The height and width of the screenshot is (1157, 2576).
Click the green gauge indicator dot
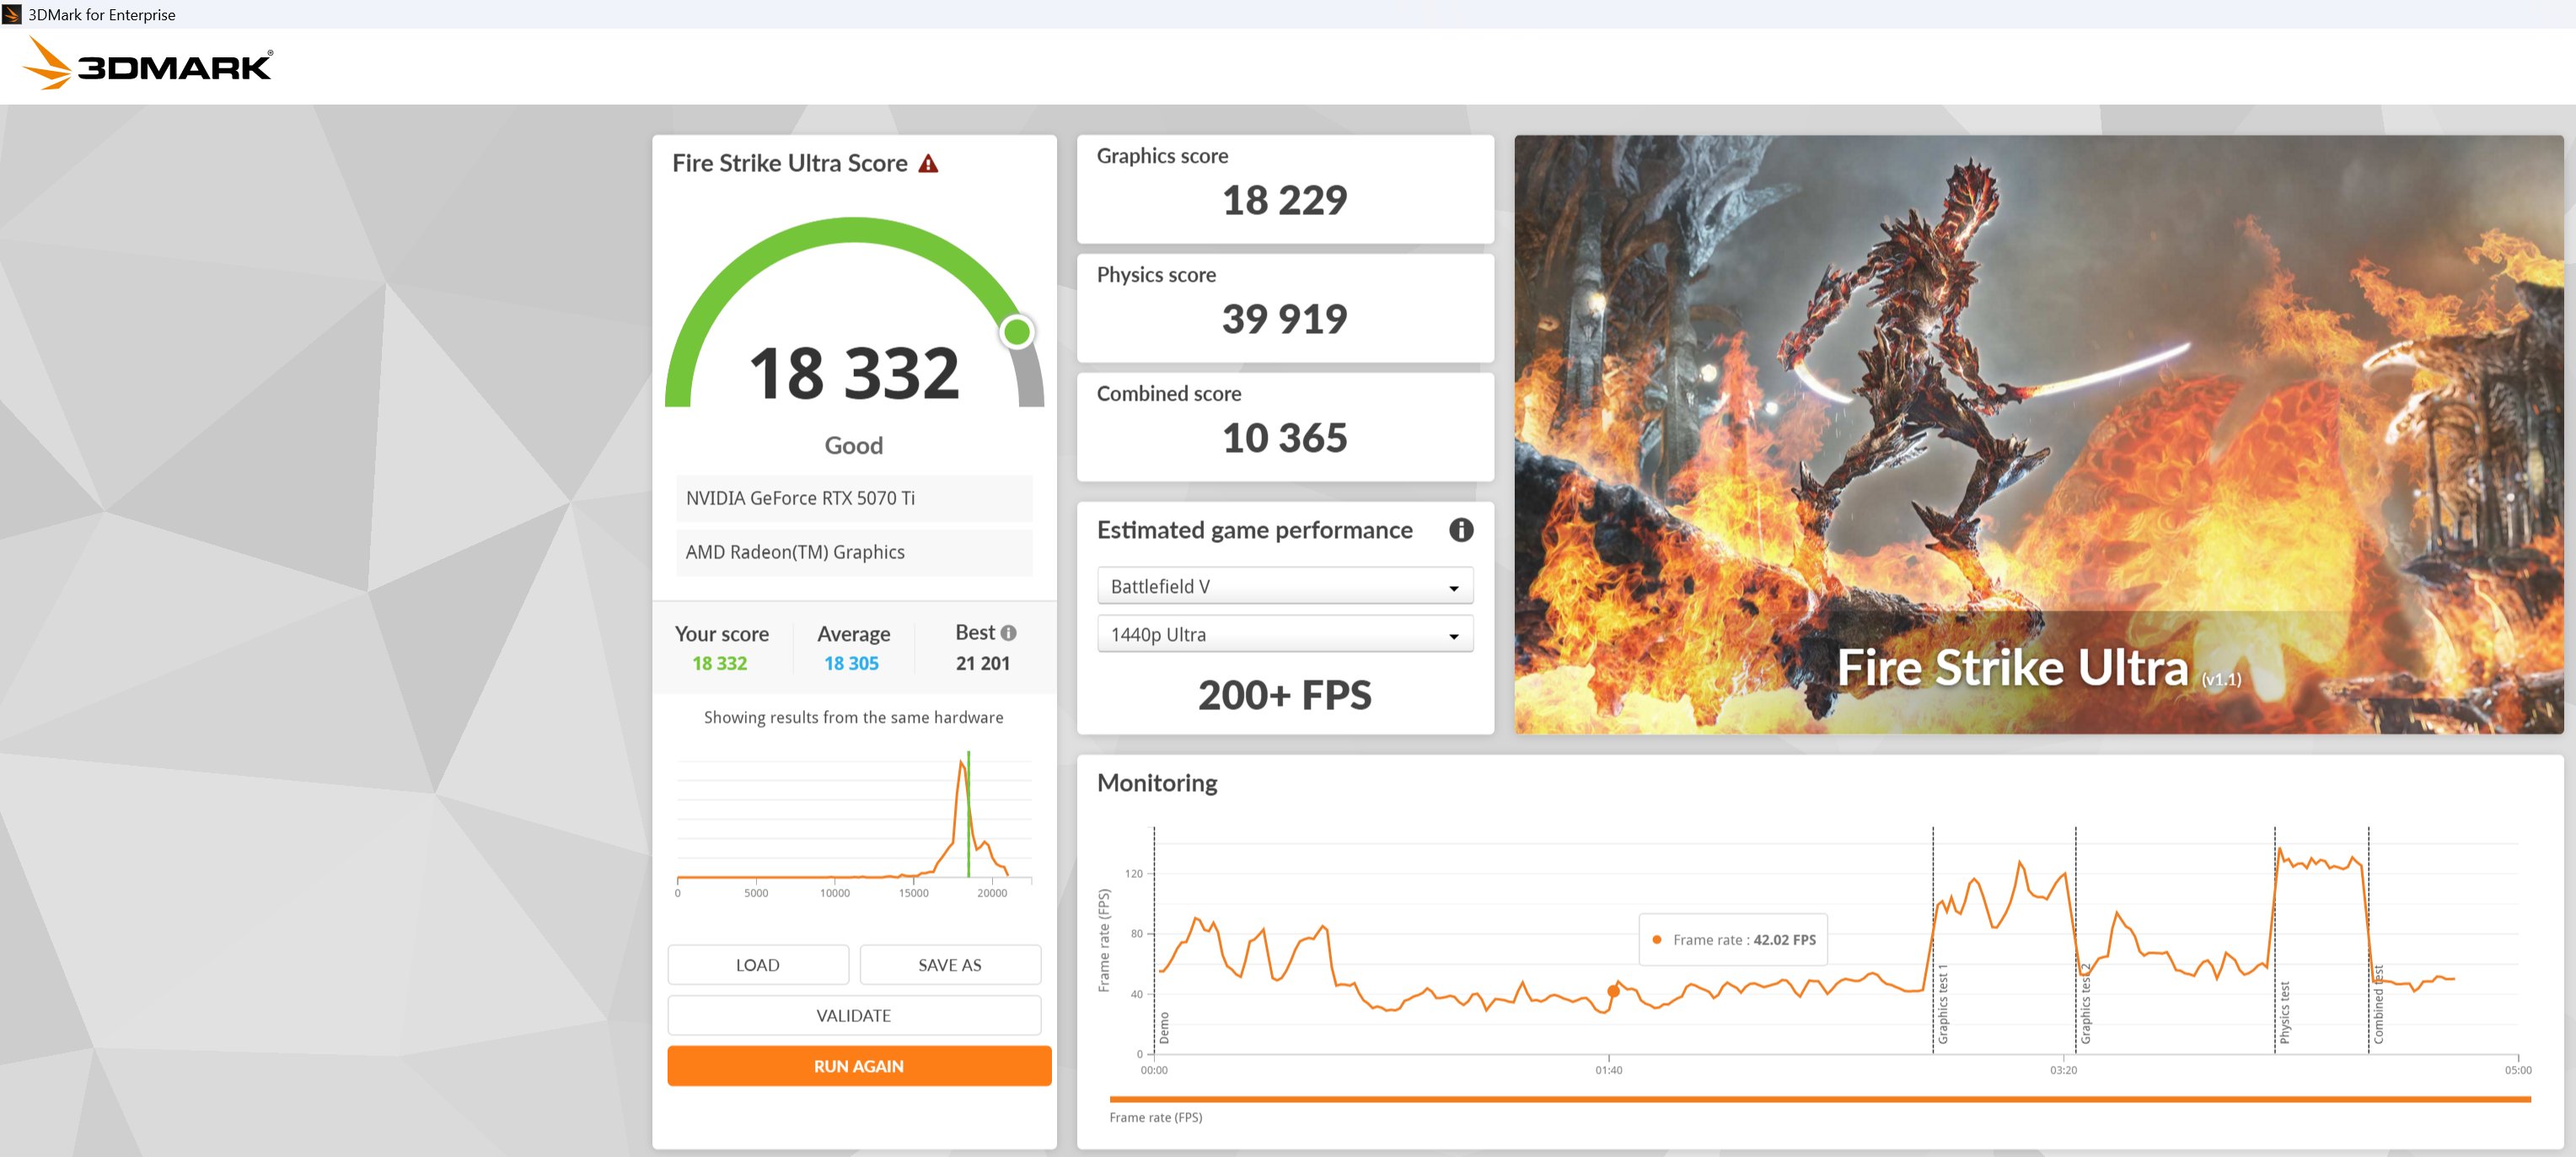pos(1017,332)
